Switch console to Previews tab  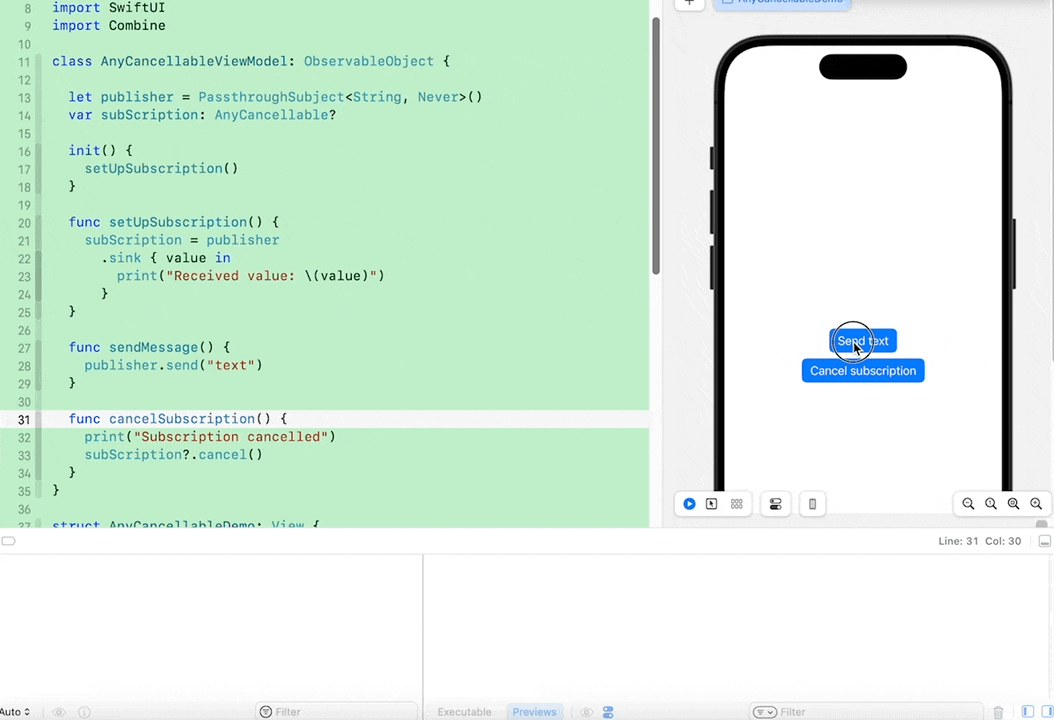coord(534,712)
